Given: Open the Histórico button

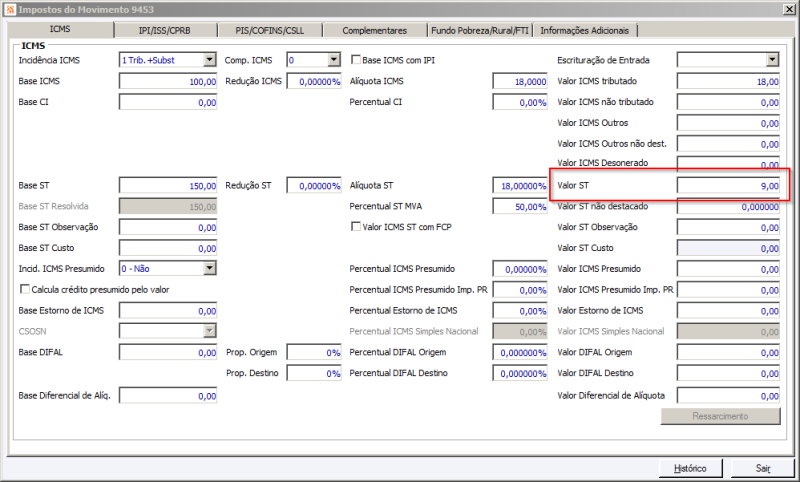Looking at the screenshot, I should (x=690, y=468).
